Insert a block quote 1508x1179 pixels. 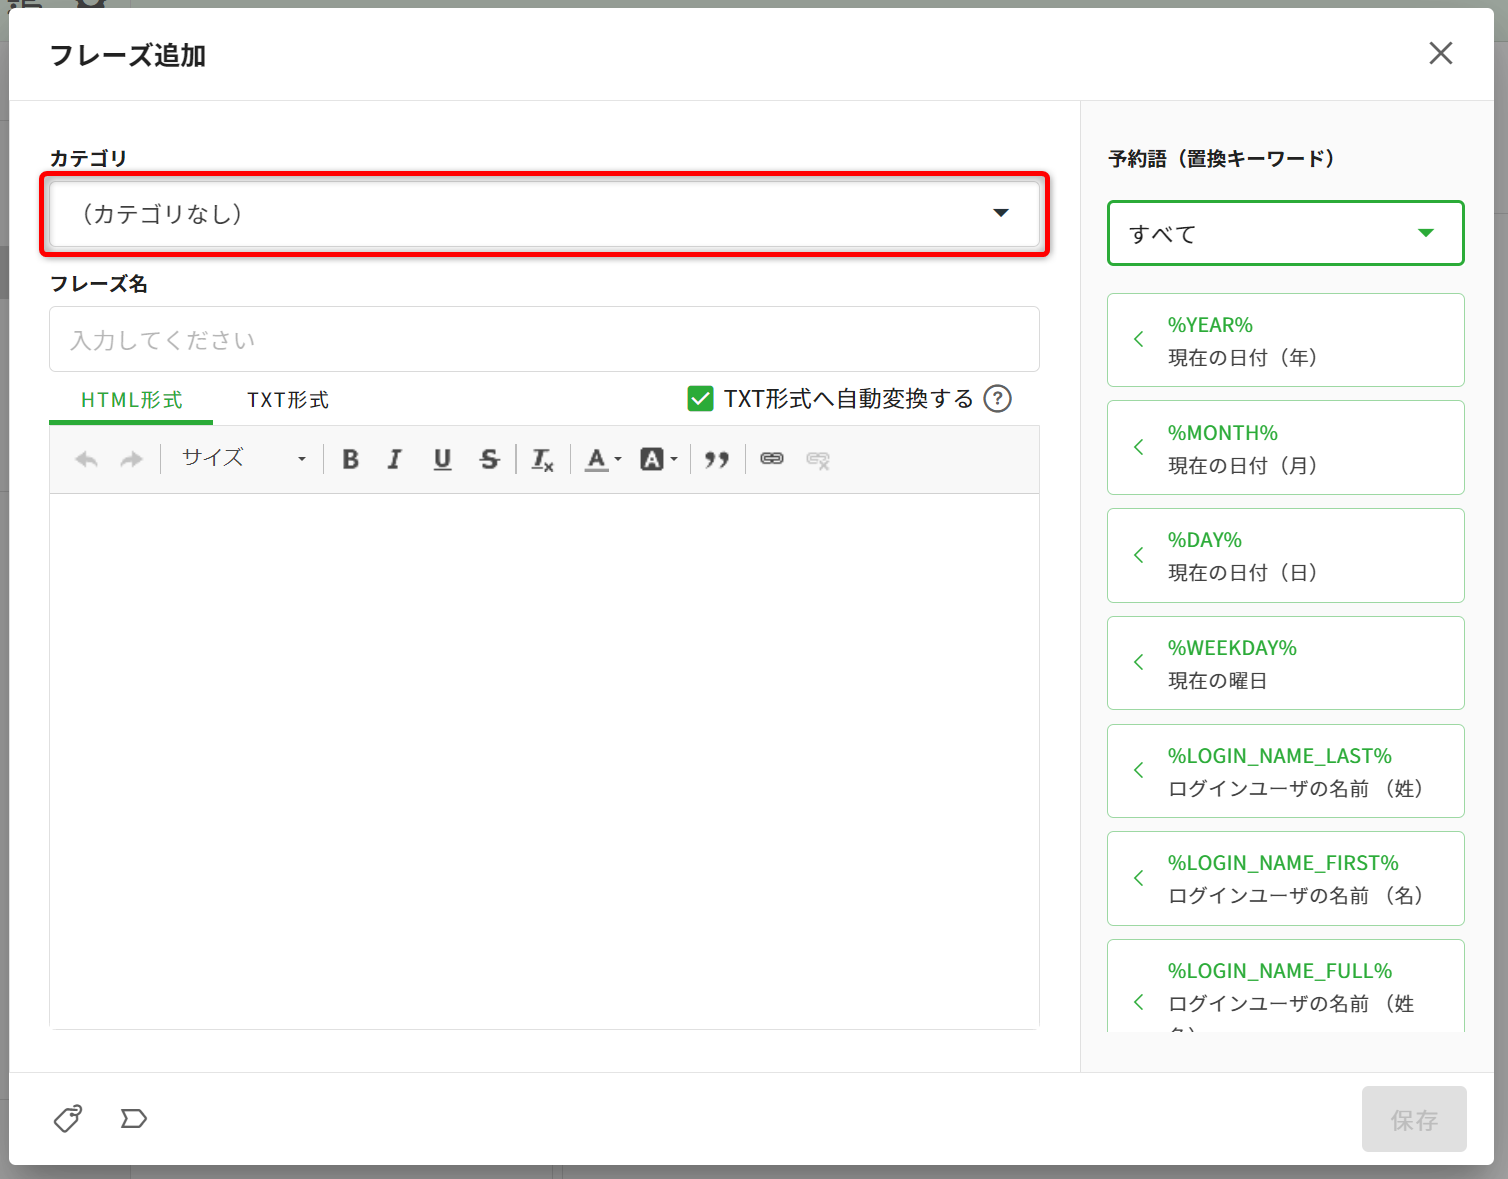716,459
